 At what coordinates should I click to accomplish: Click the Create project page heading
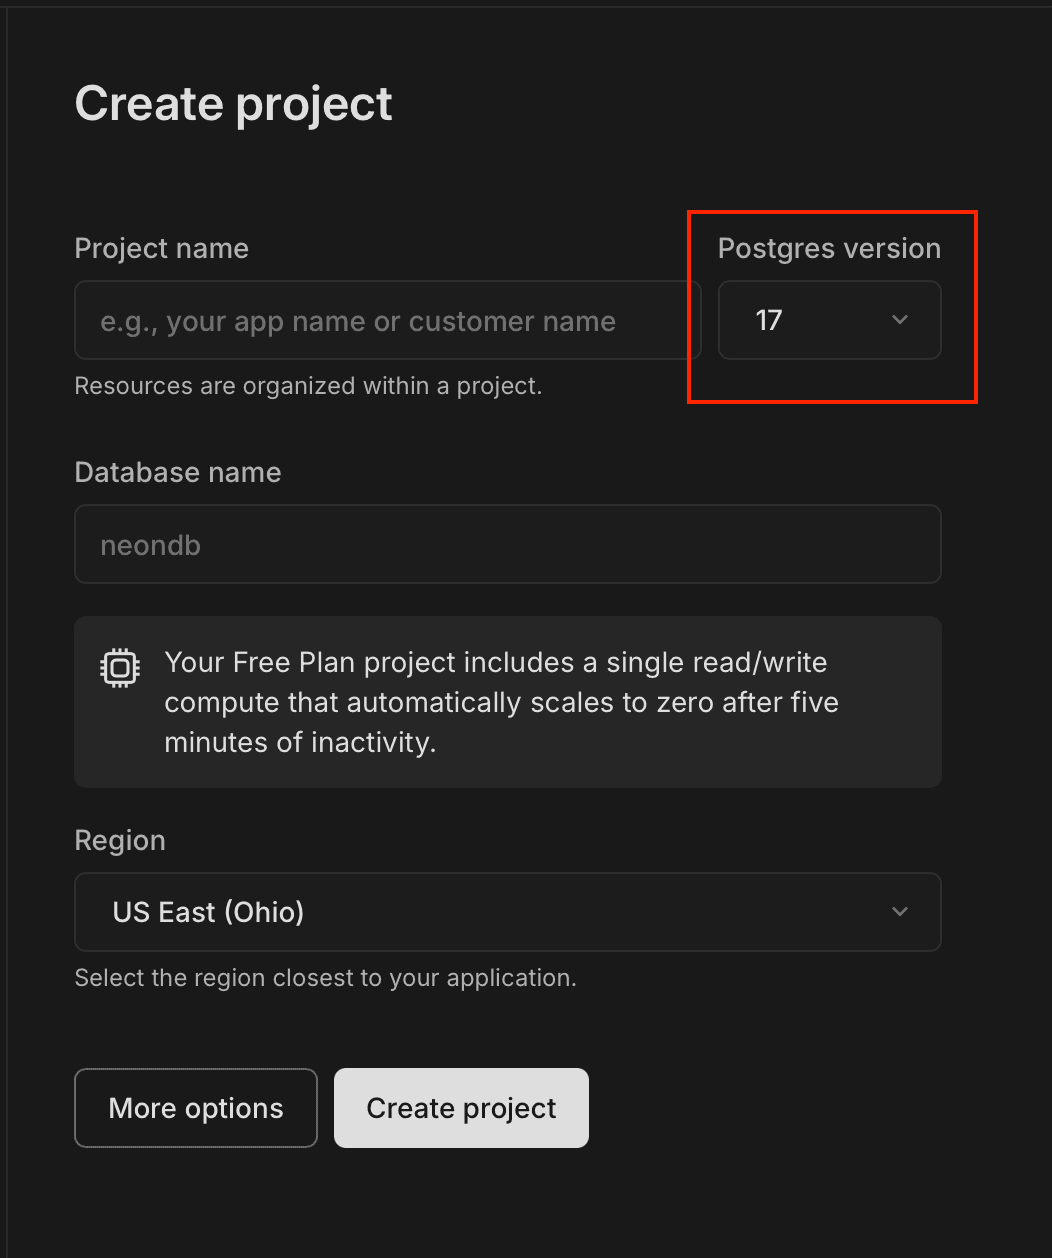tap(234, 104)
